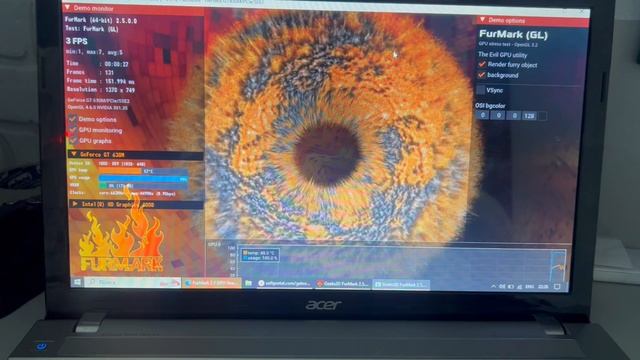Toggle the GPU monitoring checkbox
Viewport: 640px width, 360px height.
pos(73,130)
